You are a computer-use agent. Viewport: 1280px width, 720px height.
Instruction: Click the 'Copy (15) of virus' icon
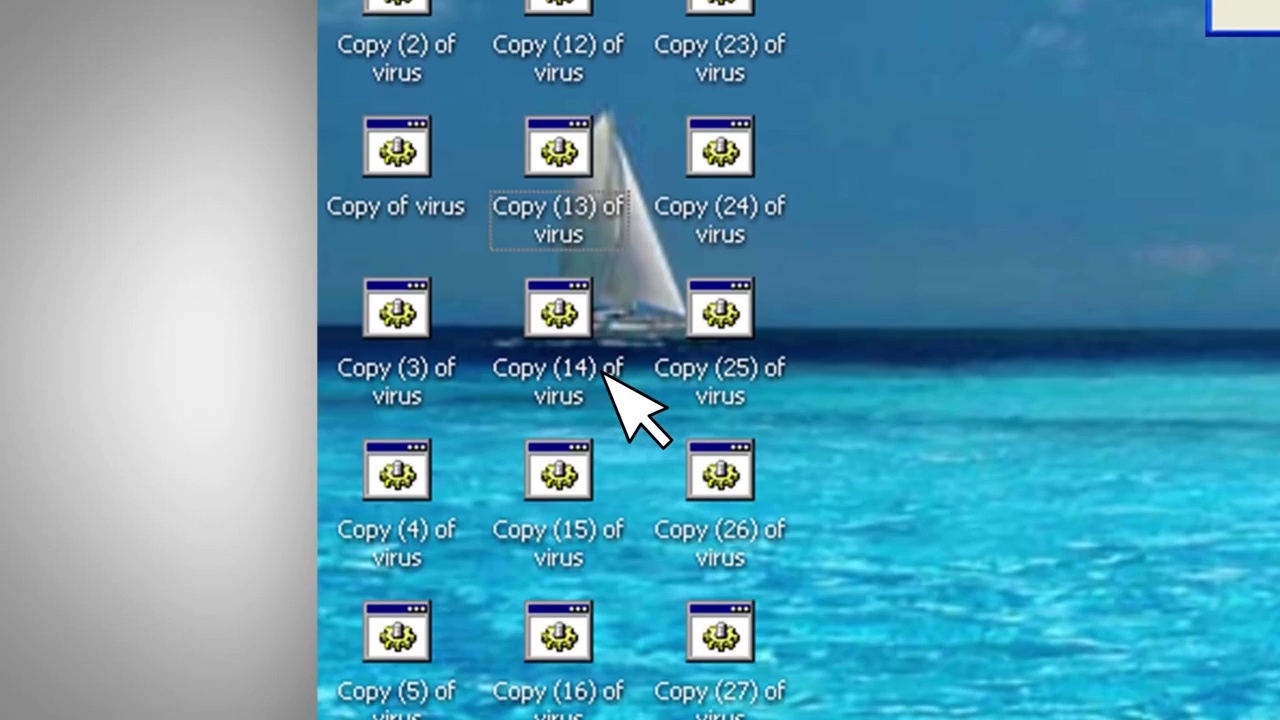(x=558, y=471)
